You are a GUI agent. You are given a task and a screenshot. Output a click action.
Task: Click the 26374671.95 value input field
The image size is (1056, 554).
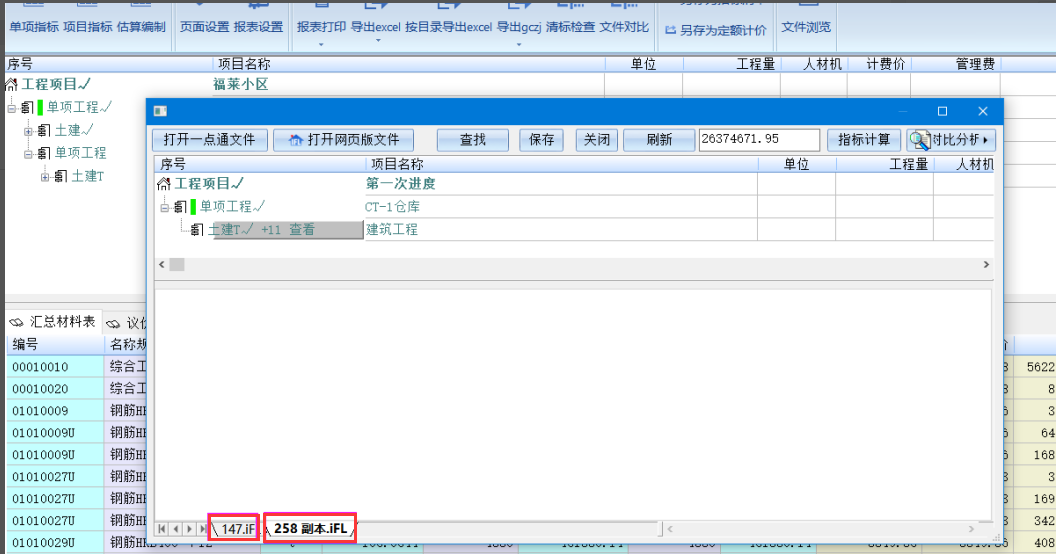[x=759, y=140]
